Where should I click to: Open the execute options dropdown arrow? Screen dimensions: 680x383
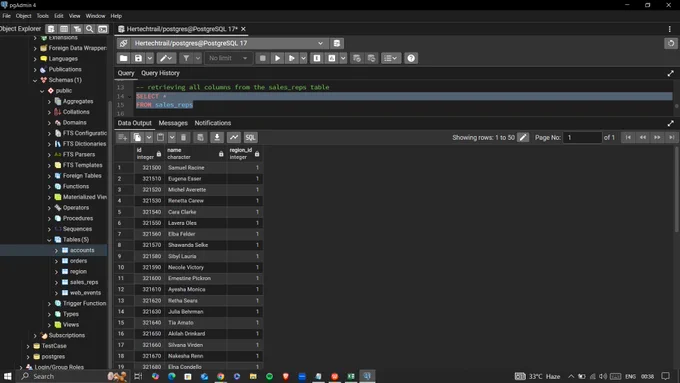(304, 58)
